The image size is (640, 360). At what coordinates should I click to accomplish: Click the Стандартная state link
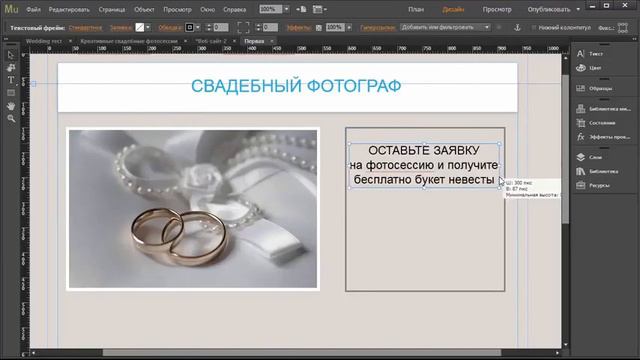click(85, 28)
